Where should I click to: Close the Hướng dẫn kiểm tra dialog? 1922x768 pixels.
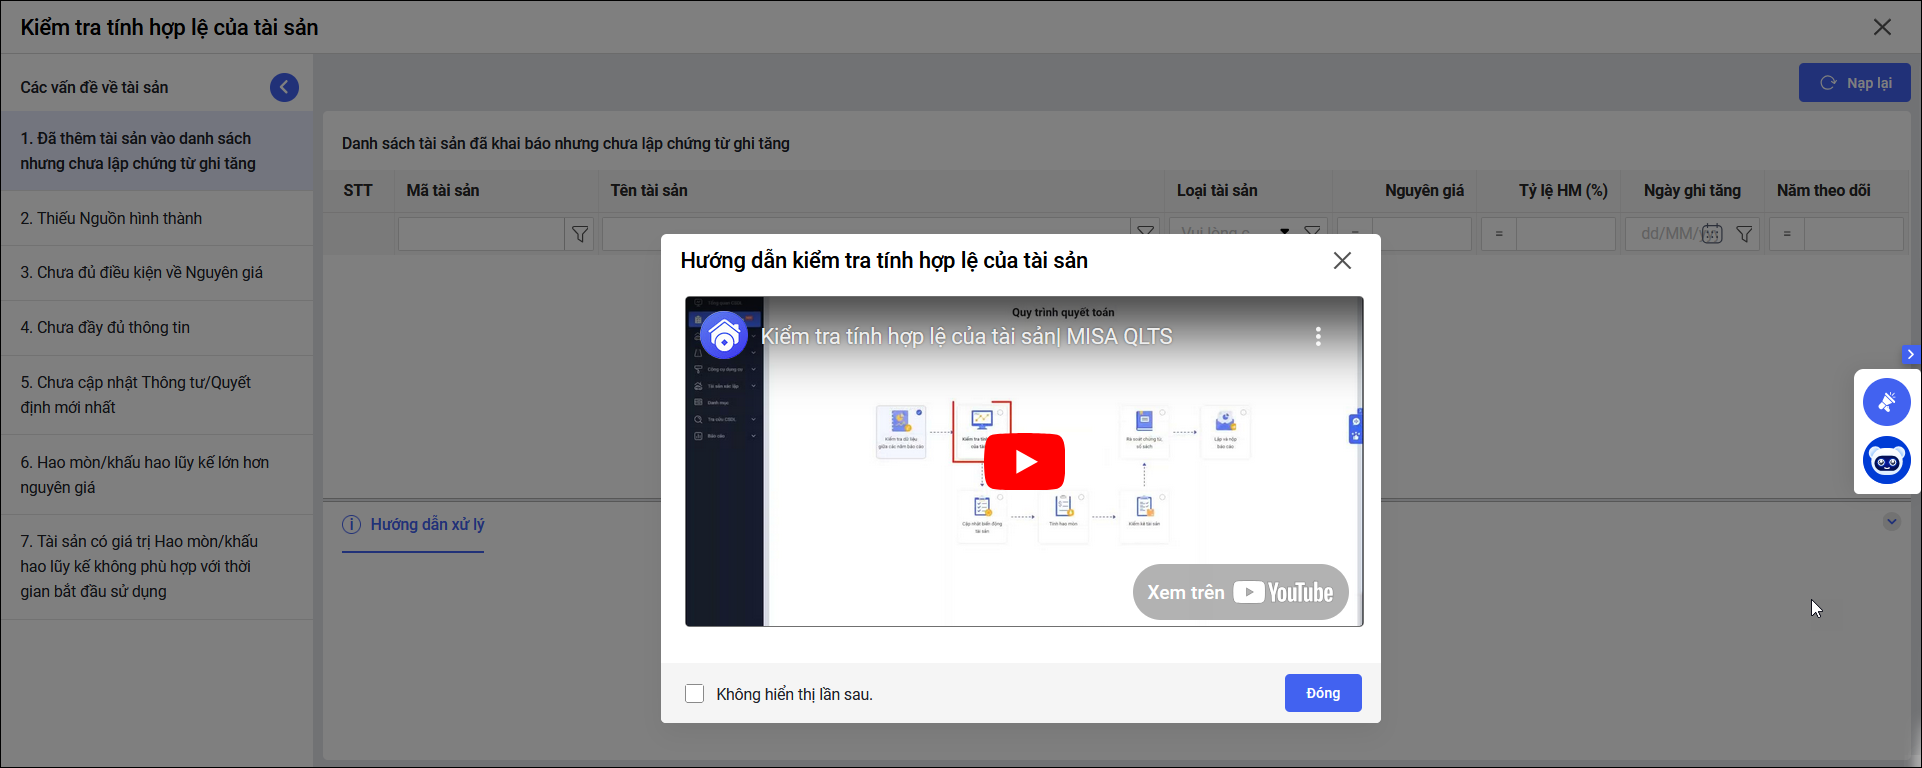click(x=1342, y=260)
